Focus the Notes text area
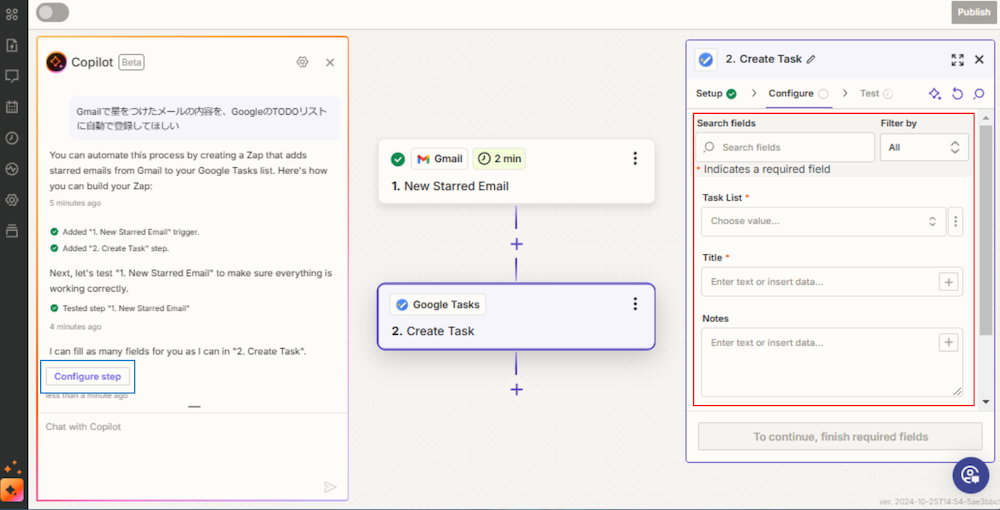Image resolution: width=1000 pixels, height=510 pixels. pyautogui.click(x=832, y=362)
